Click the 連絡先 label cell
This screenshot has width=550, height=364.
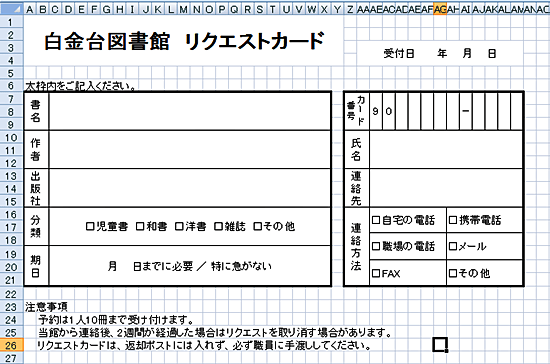coord(357,188)
